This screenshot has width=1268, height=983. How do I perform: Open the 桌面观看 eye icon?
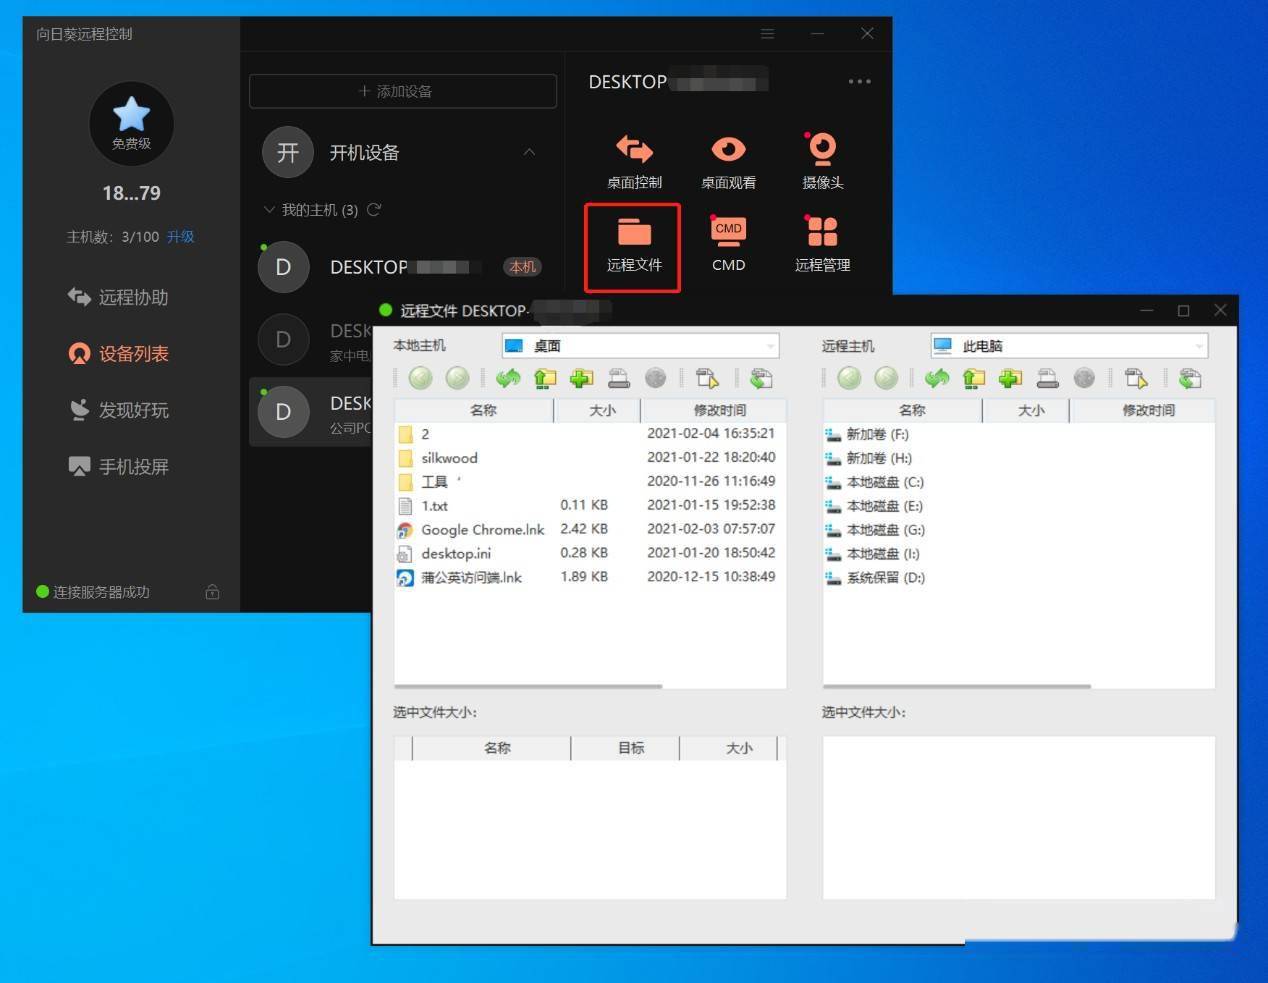728,162
